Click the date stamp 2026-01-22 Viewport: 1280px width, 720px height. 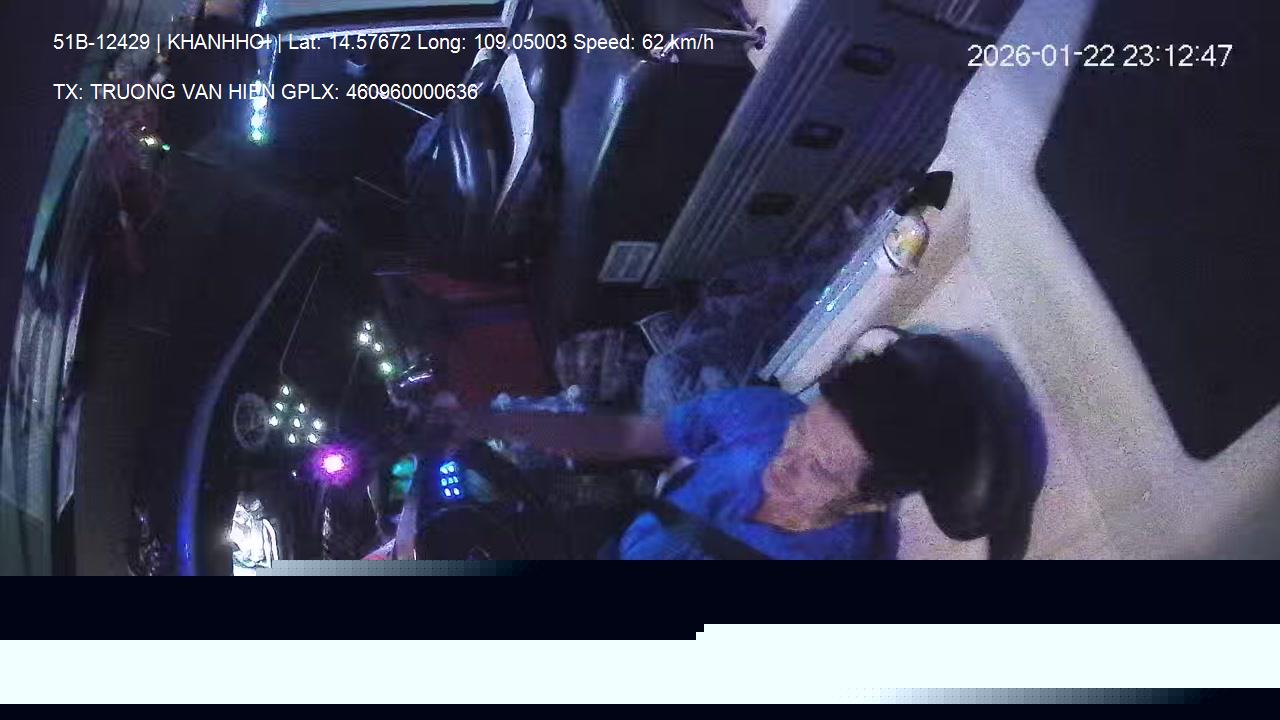pos(1040,56)
